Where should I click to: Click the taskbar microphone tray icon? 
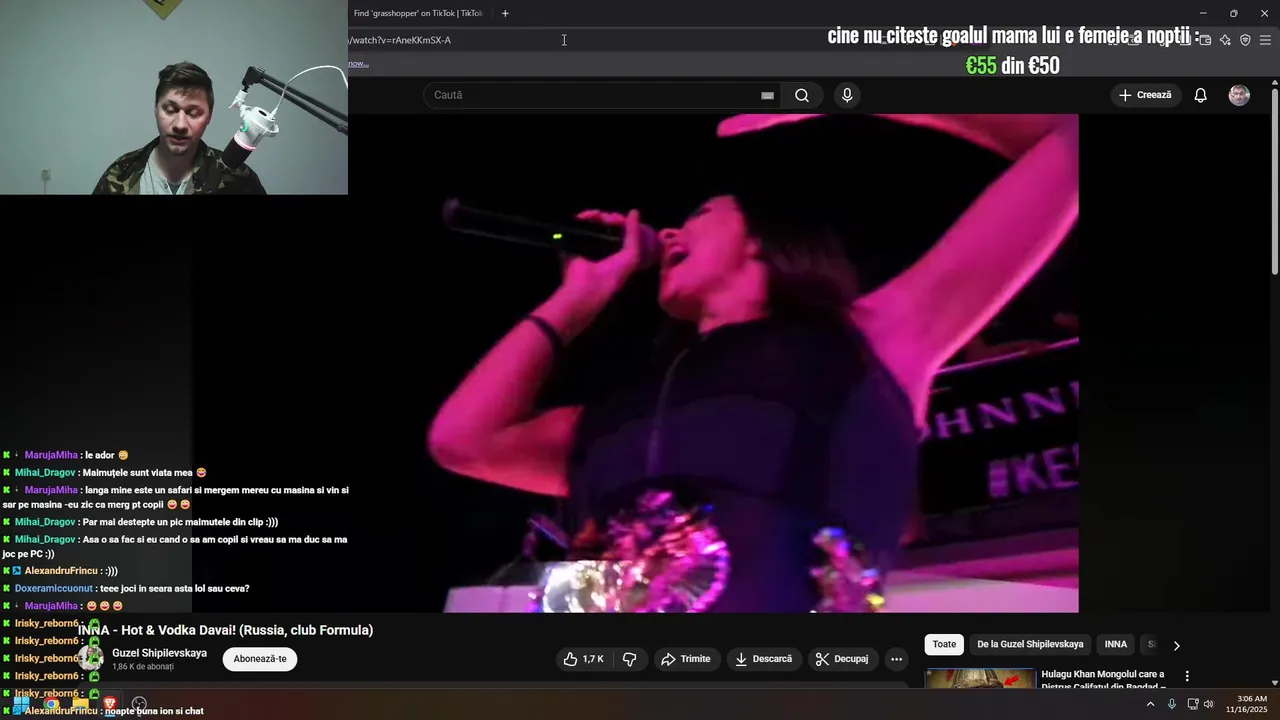click(x=1172, y=704)
